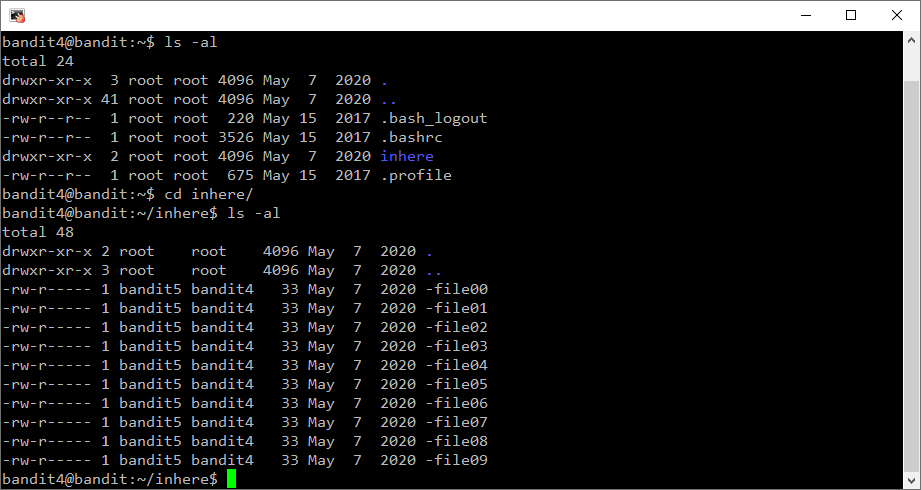Click the size 3526 of .bashrc

click(236, 137)
